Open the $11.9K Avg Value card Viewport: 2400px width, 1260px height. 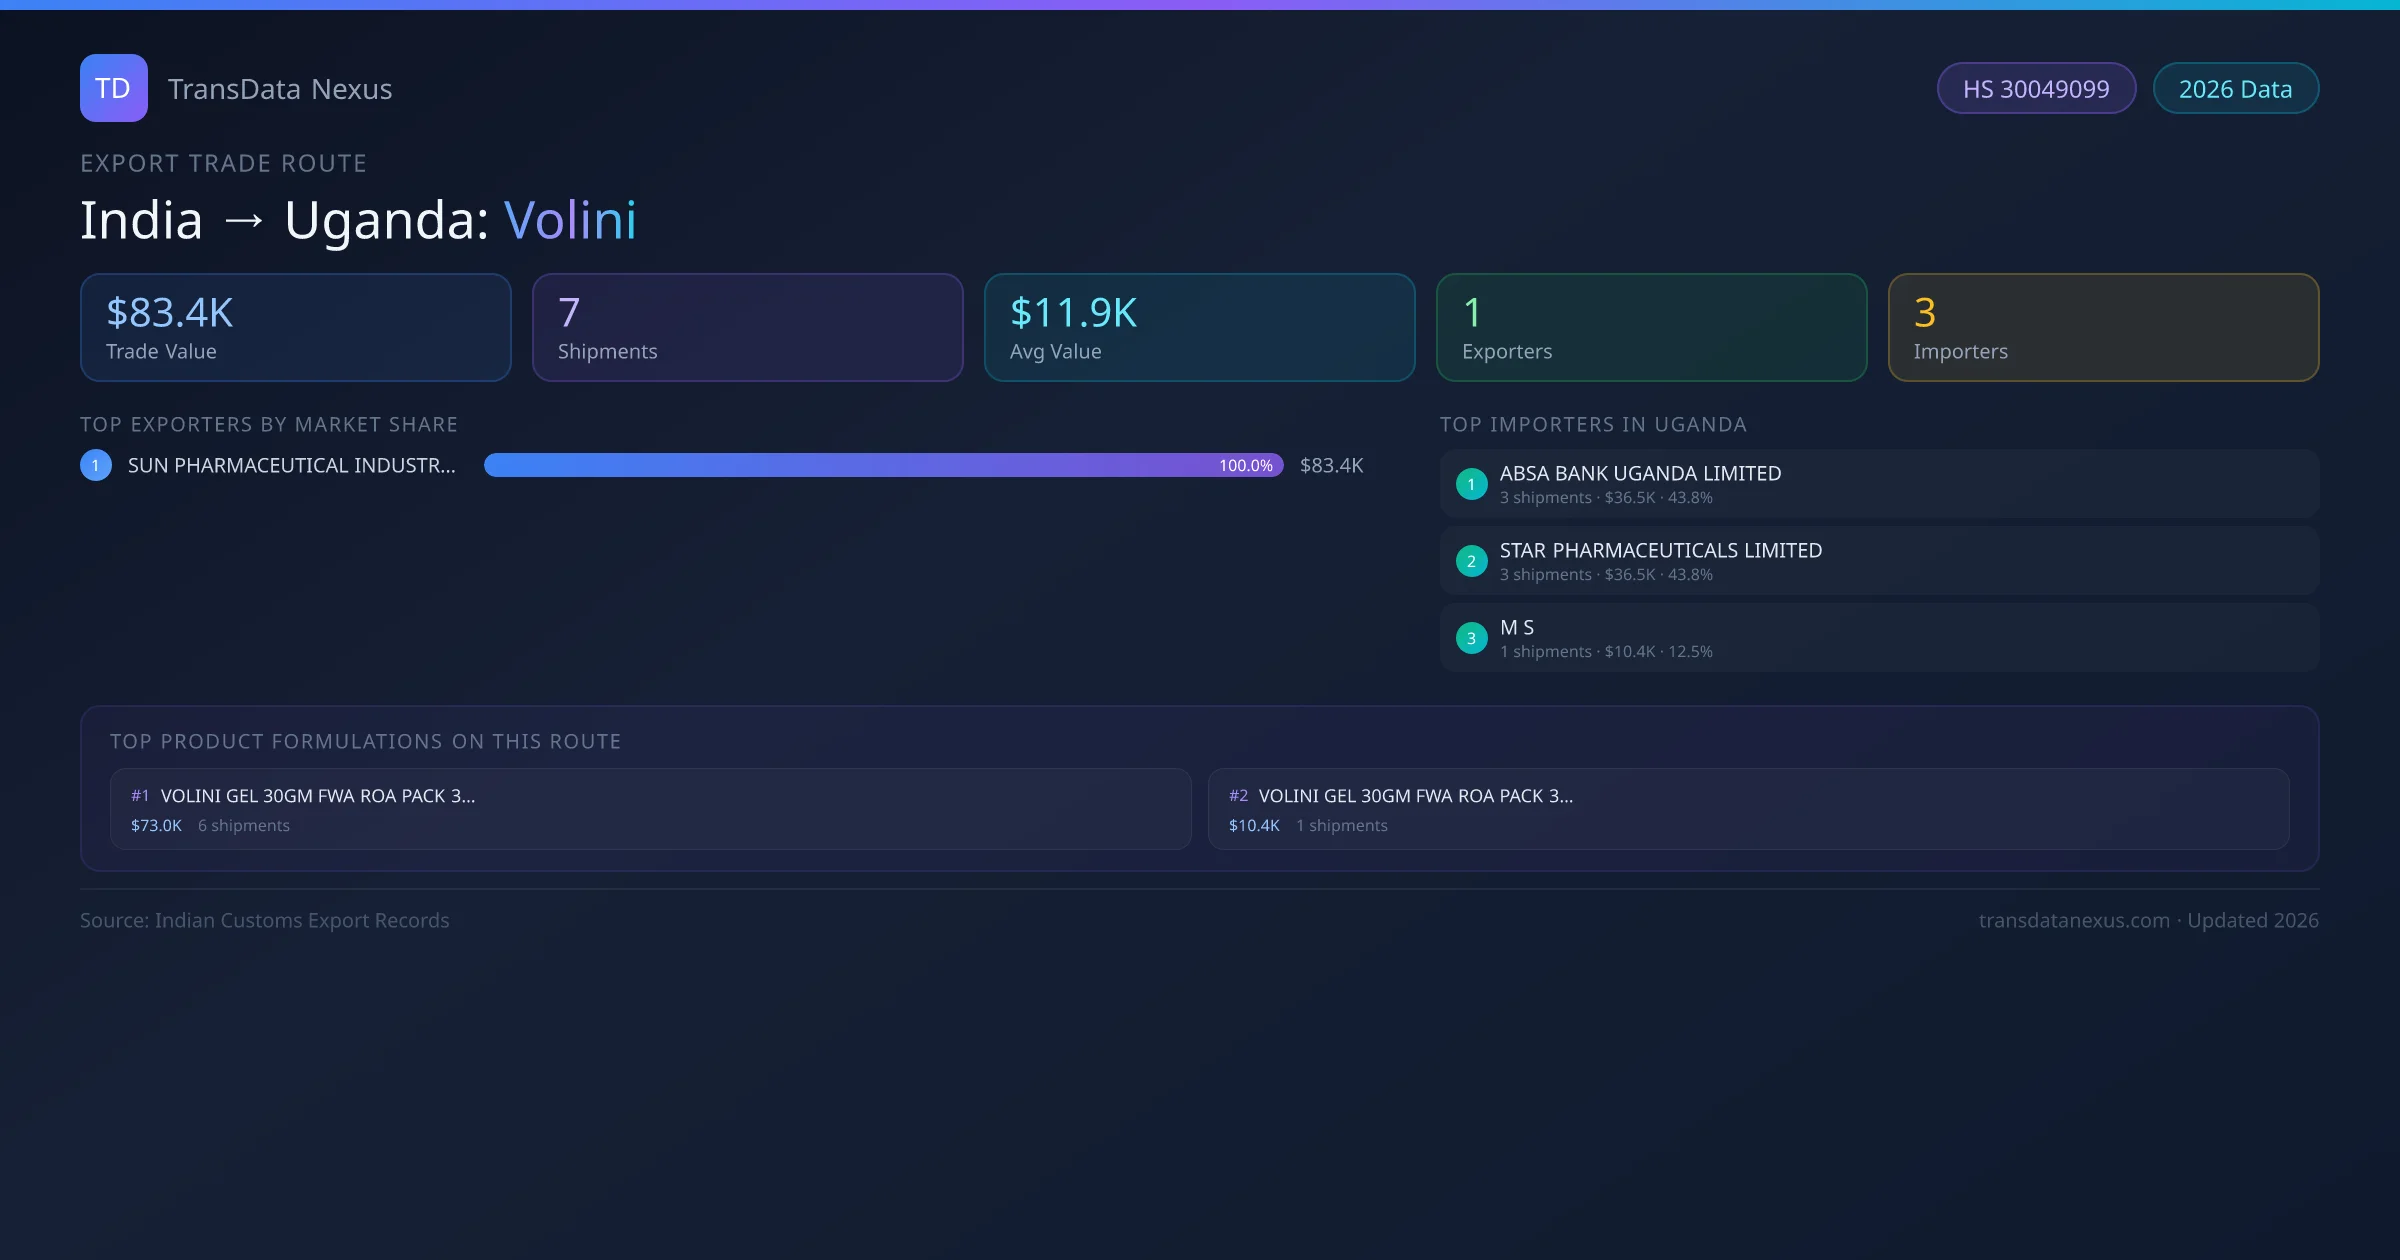click(1199, 328)
